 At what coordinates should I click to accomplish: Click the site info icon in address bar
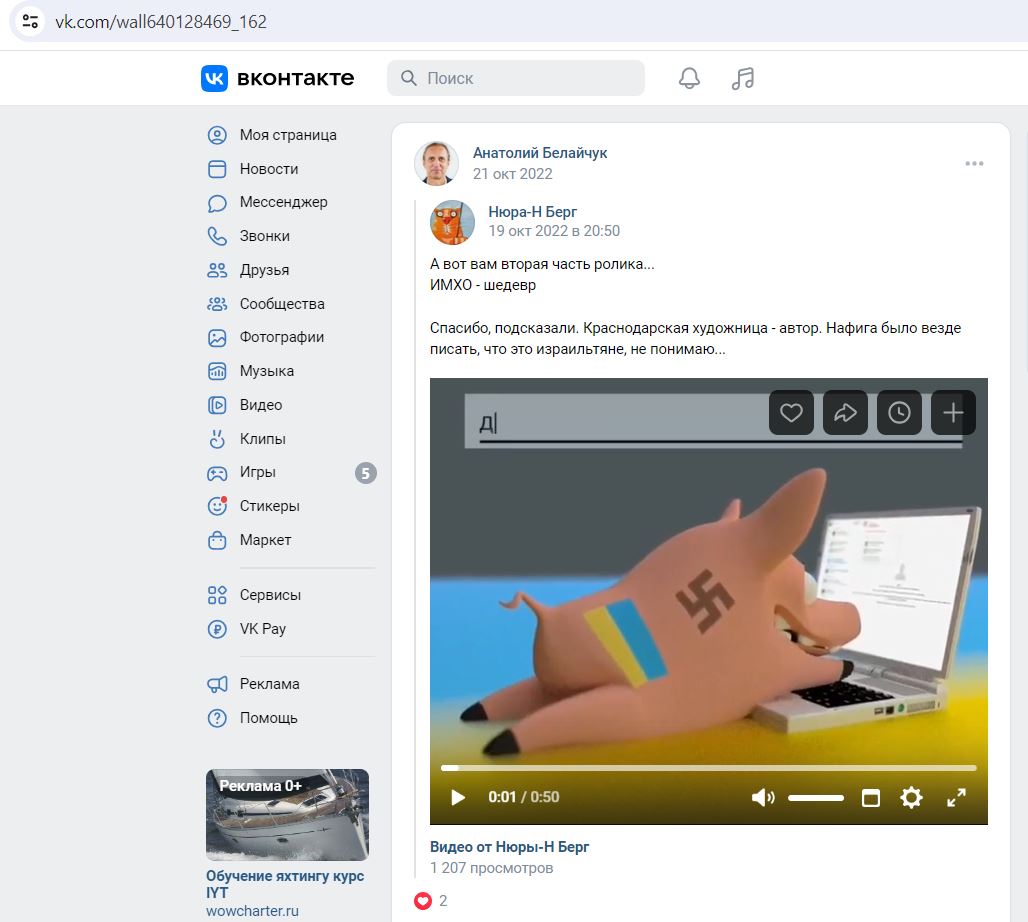(30, 22)
